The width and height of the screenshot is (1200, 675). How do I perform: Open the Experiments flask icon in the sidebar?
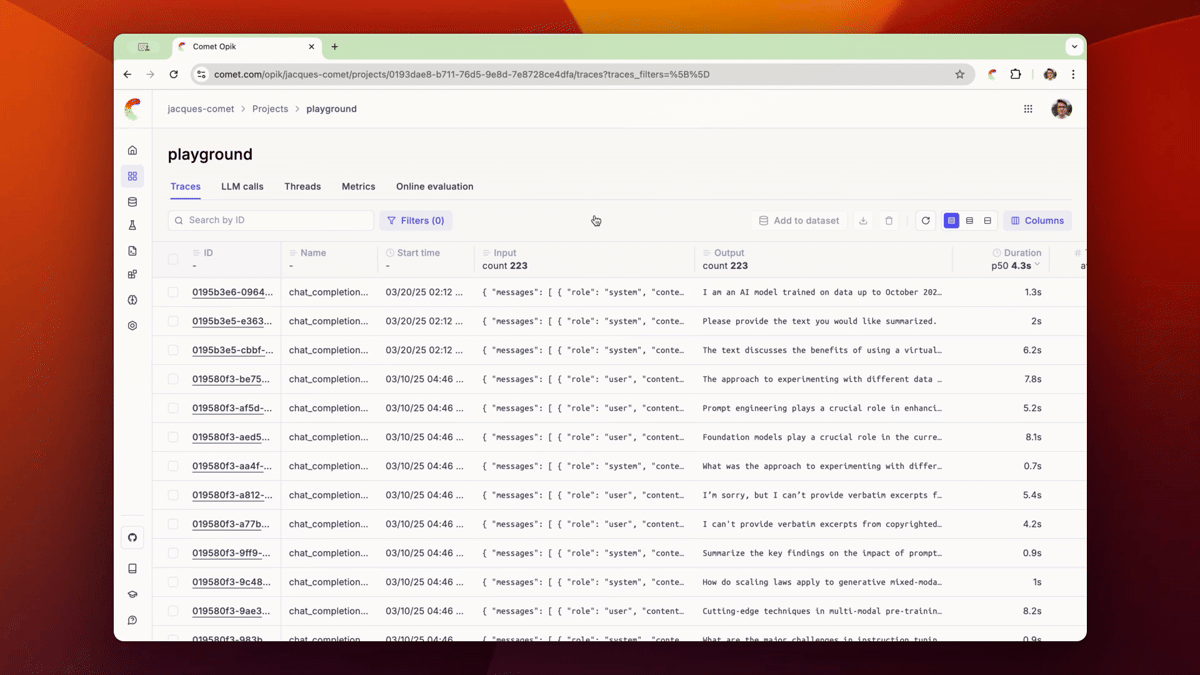(x=132, y=226)
